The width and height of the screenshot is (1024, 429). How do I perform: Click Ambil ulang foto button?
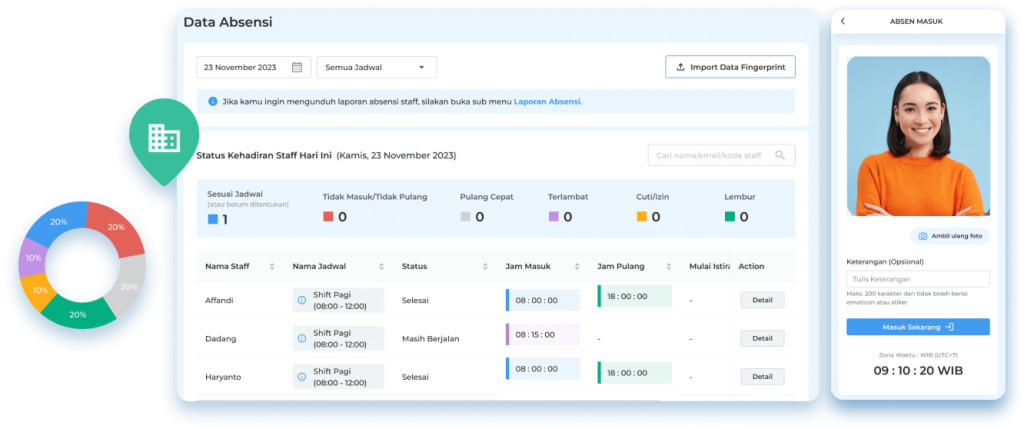[x=949, y=236]
